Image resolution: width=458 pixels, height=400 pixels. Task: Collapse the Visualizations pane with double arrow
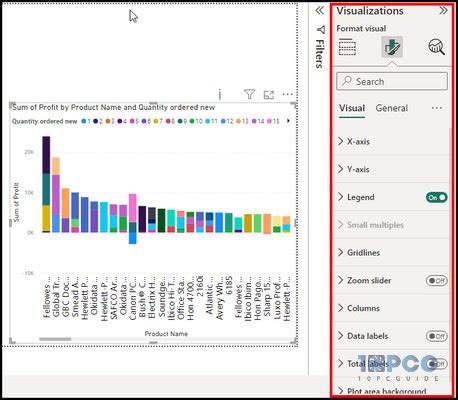tap(443, 11)
